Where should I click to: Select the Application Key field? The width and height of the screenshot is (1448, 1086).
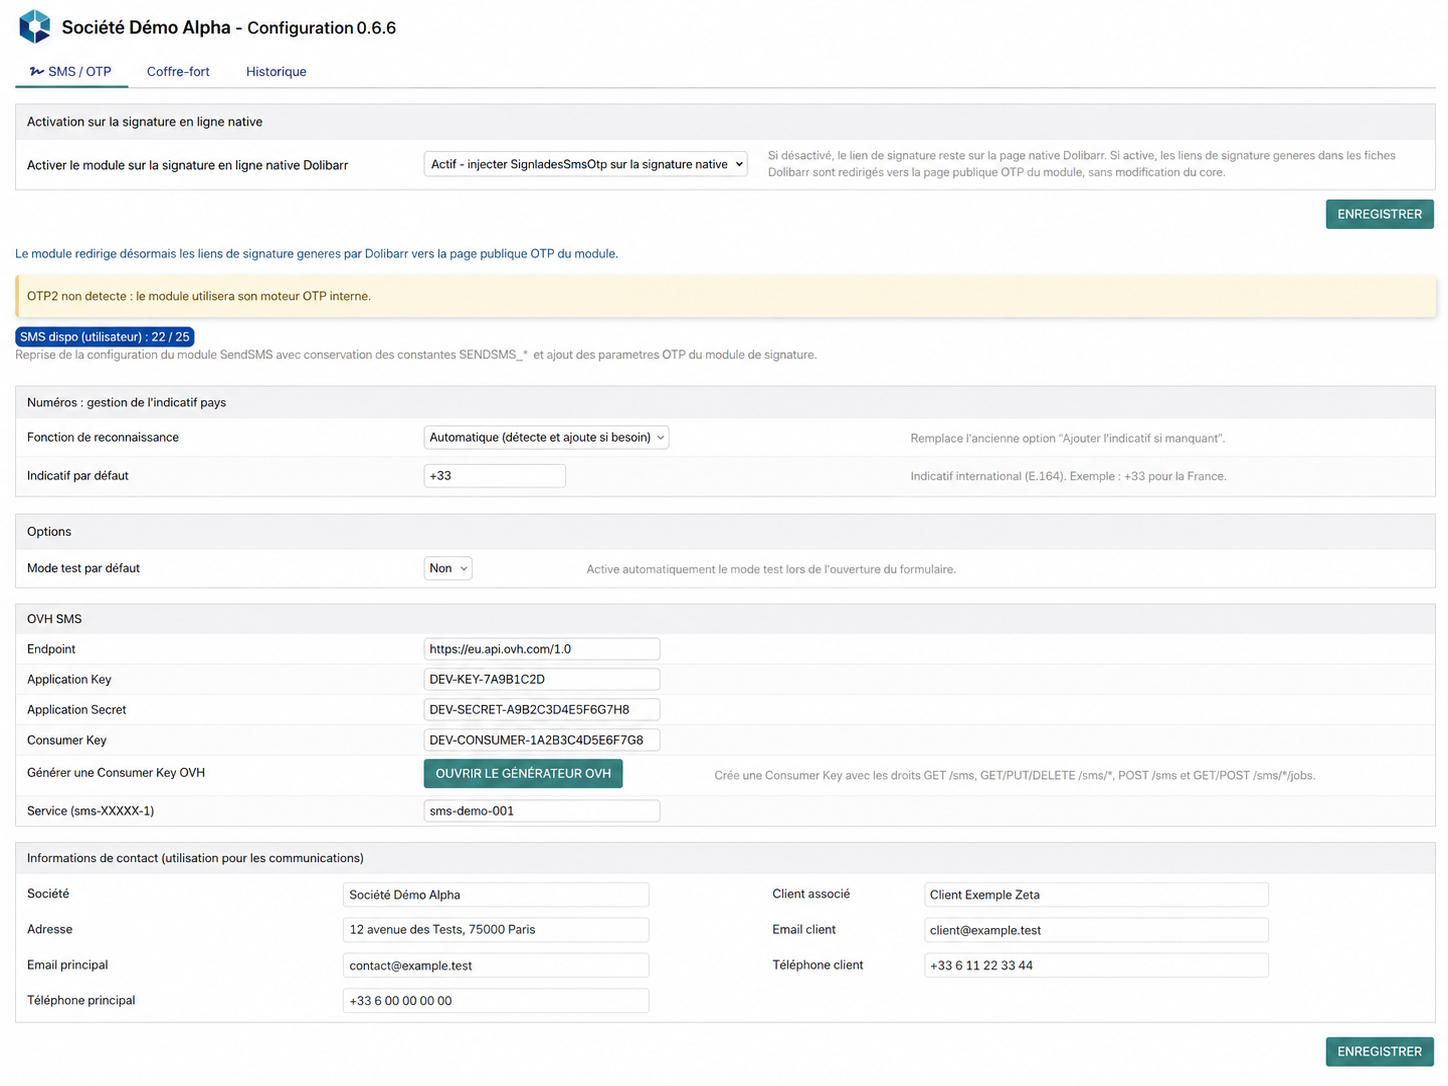pos(542,679)
